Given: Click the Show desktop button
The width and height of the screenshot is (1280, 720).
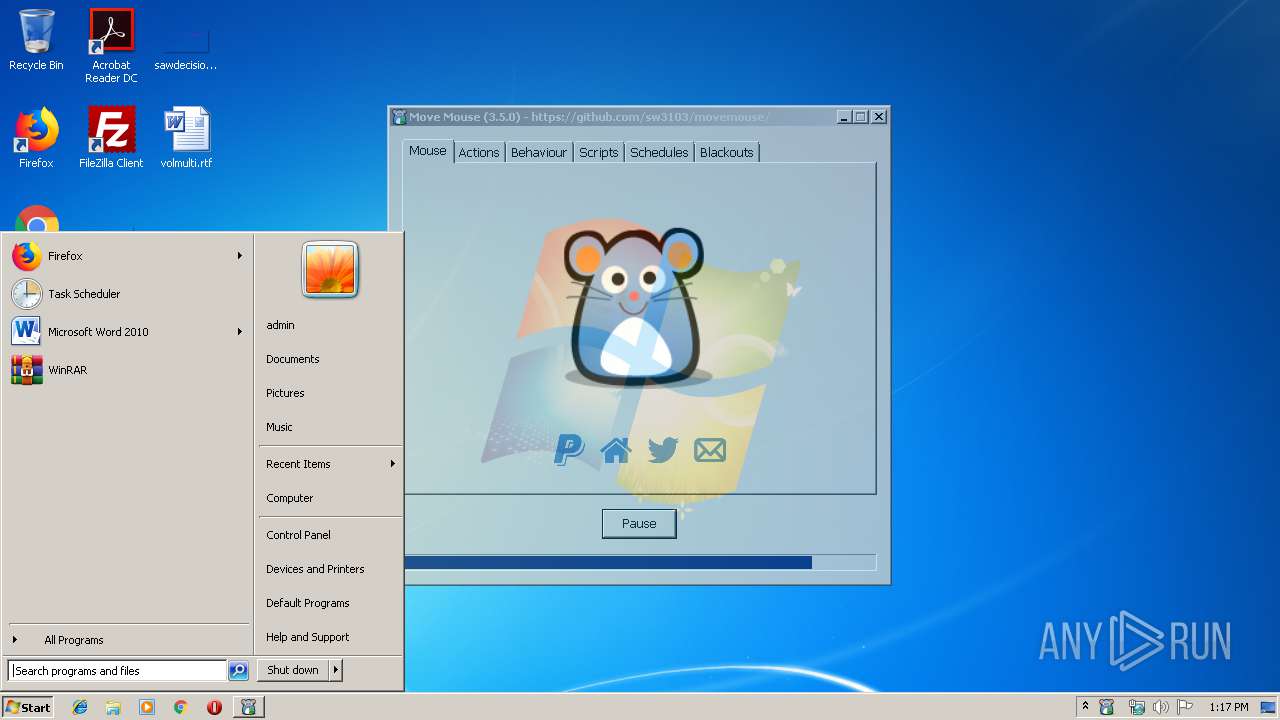Looking at the screenshot, I should pos(1268,707).
